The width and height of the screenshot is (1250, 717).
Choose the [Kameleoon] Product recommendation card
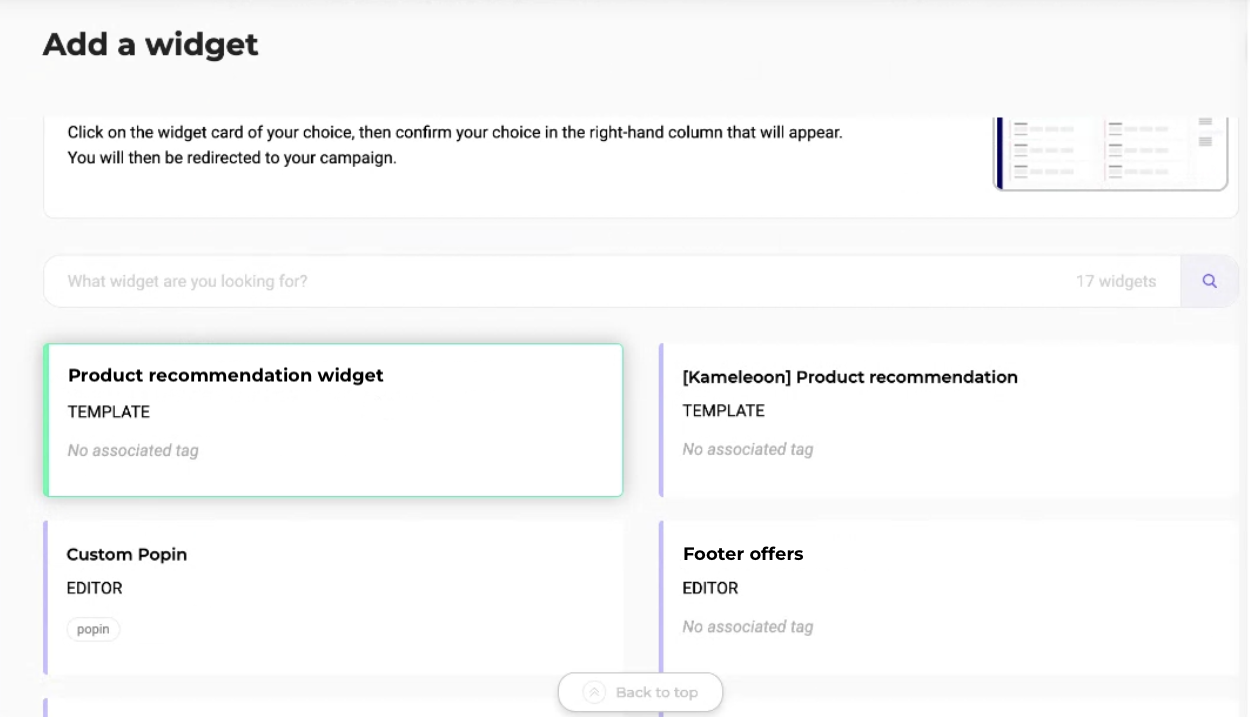(x=949, y=420)
